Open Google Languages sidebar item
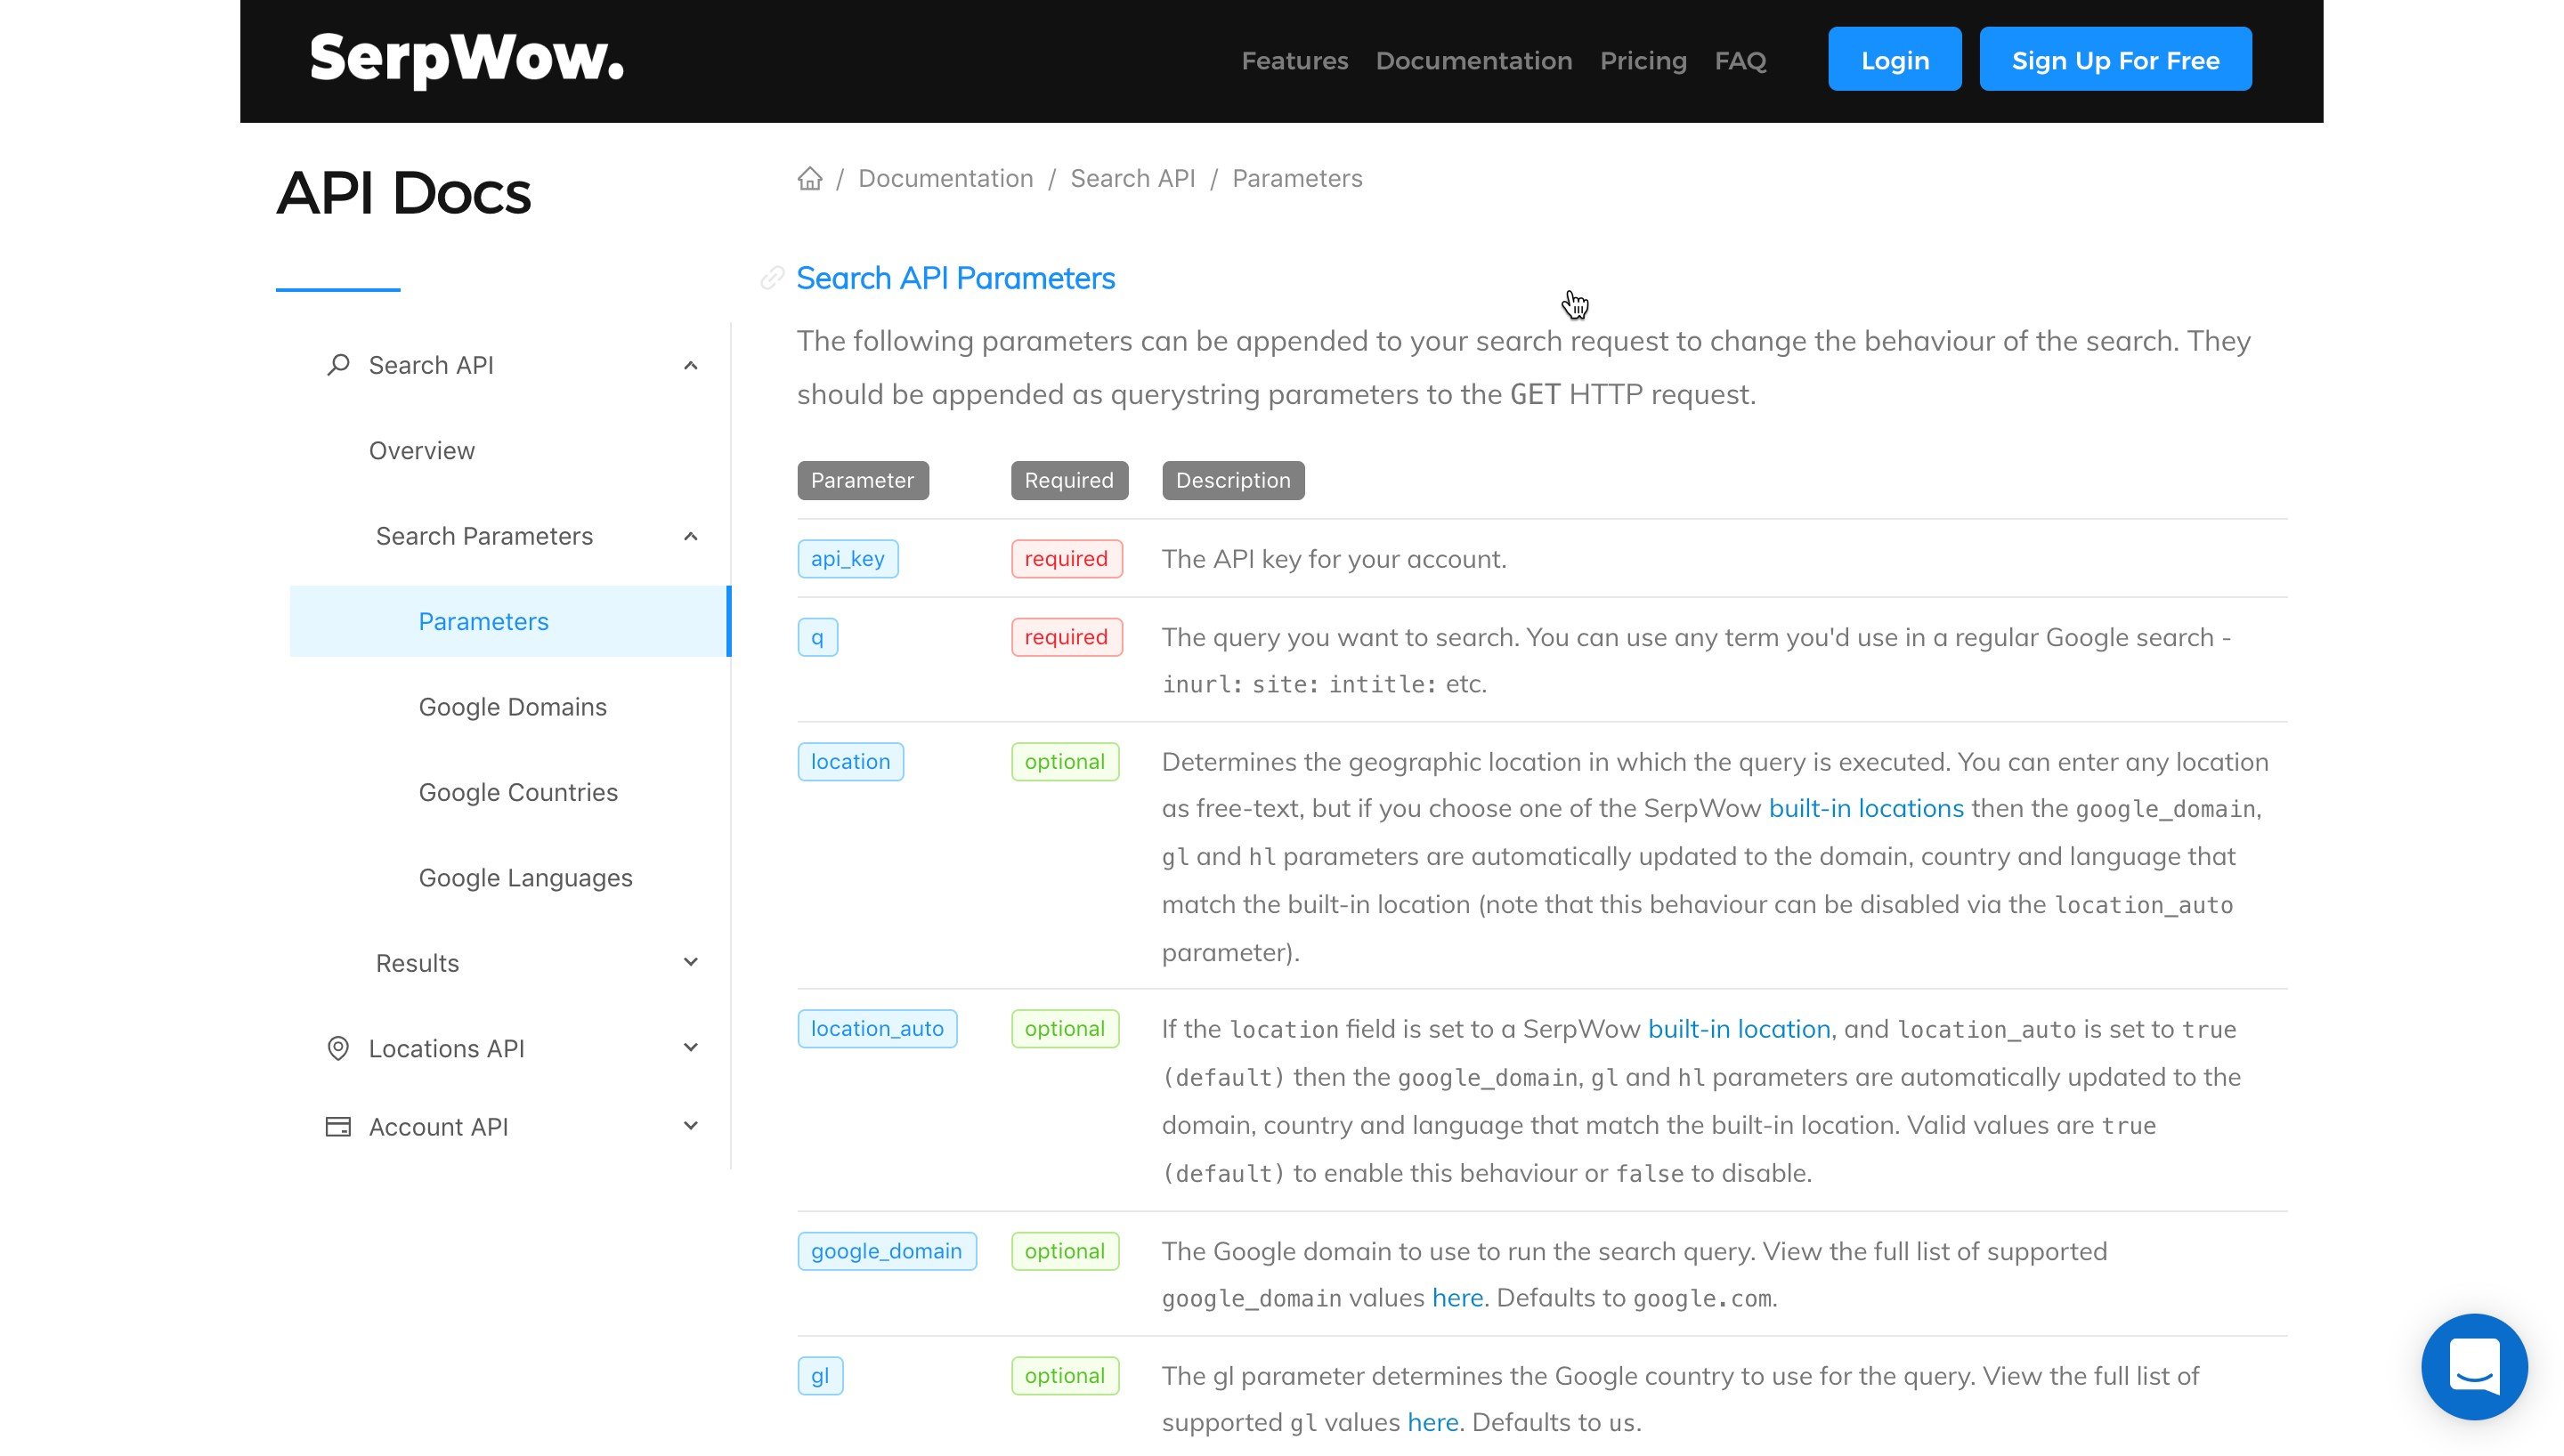The width and height of the screenshot is (2564, 1456). [x=525, y=878]
